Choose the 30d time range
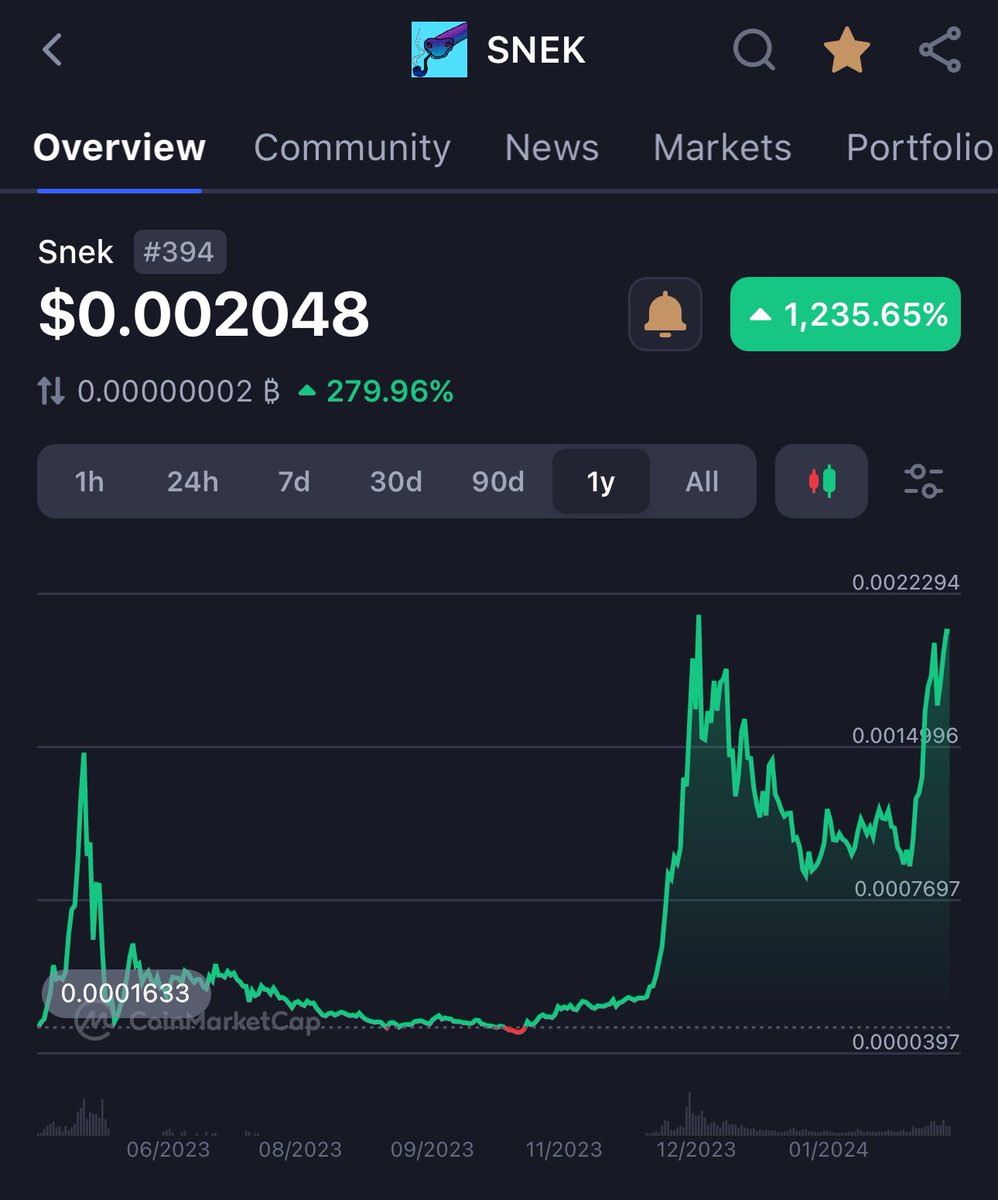Image resolution: width=998 pixels, height=1200 pixels. pos(396,482)
